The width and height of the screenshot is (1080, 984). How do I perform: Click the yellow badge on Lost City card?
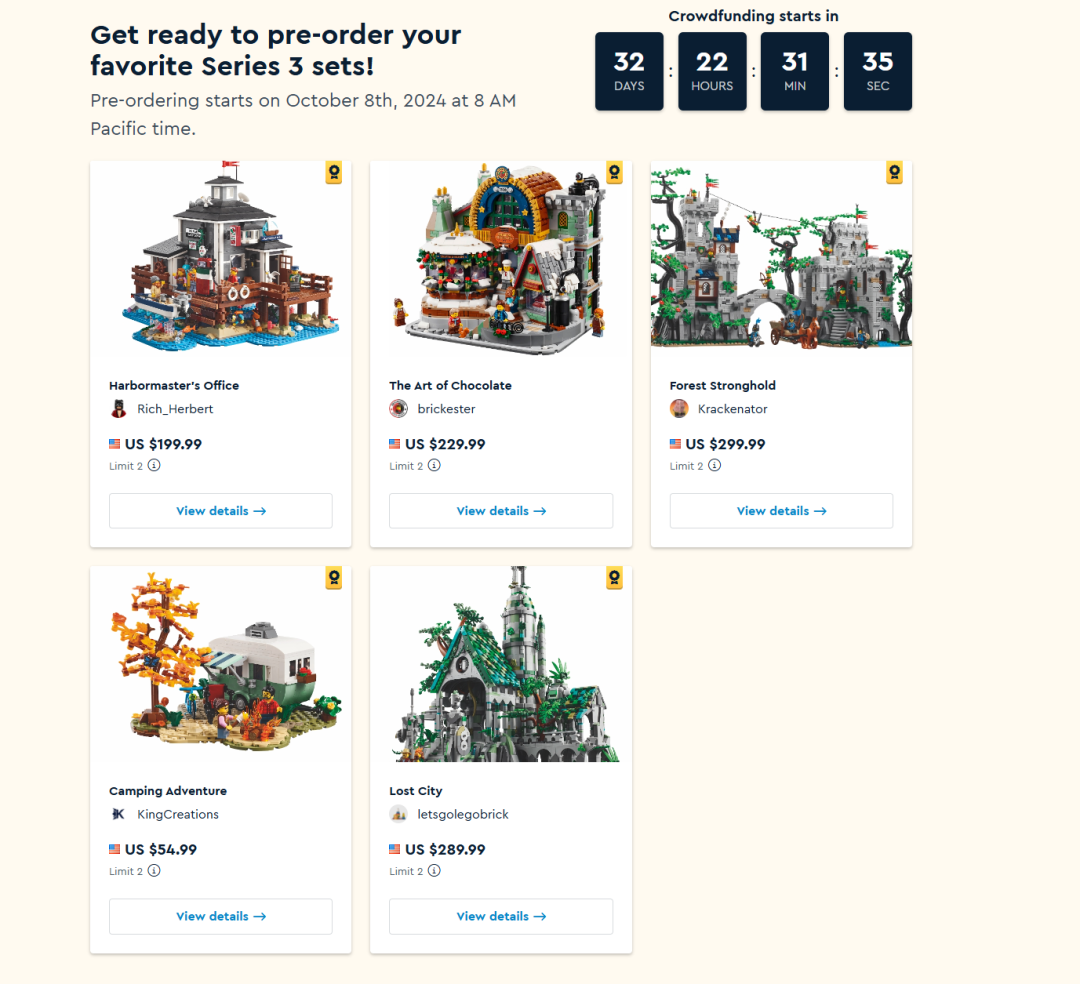coord(614,578)
